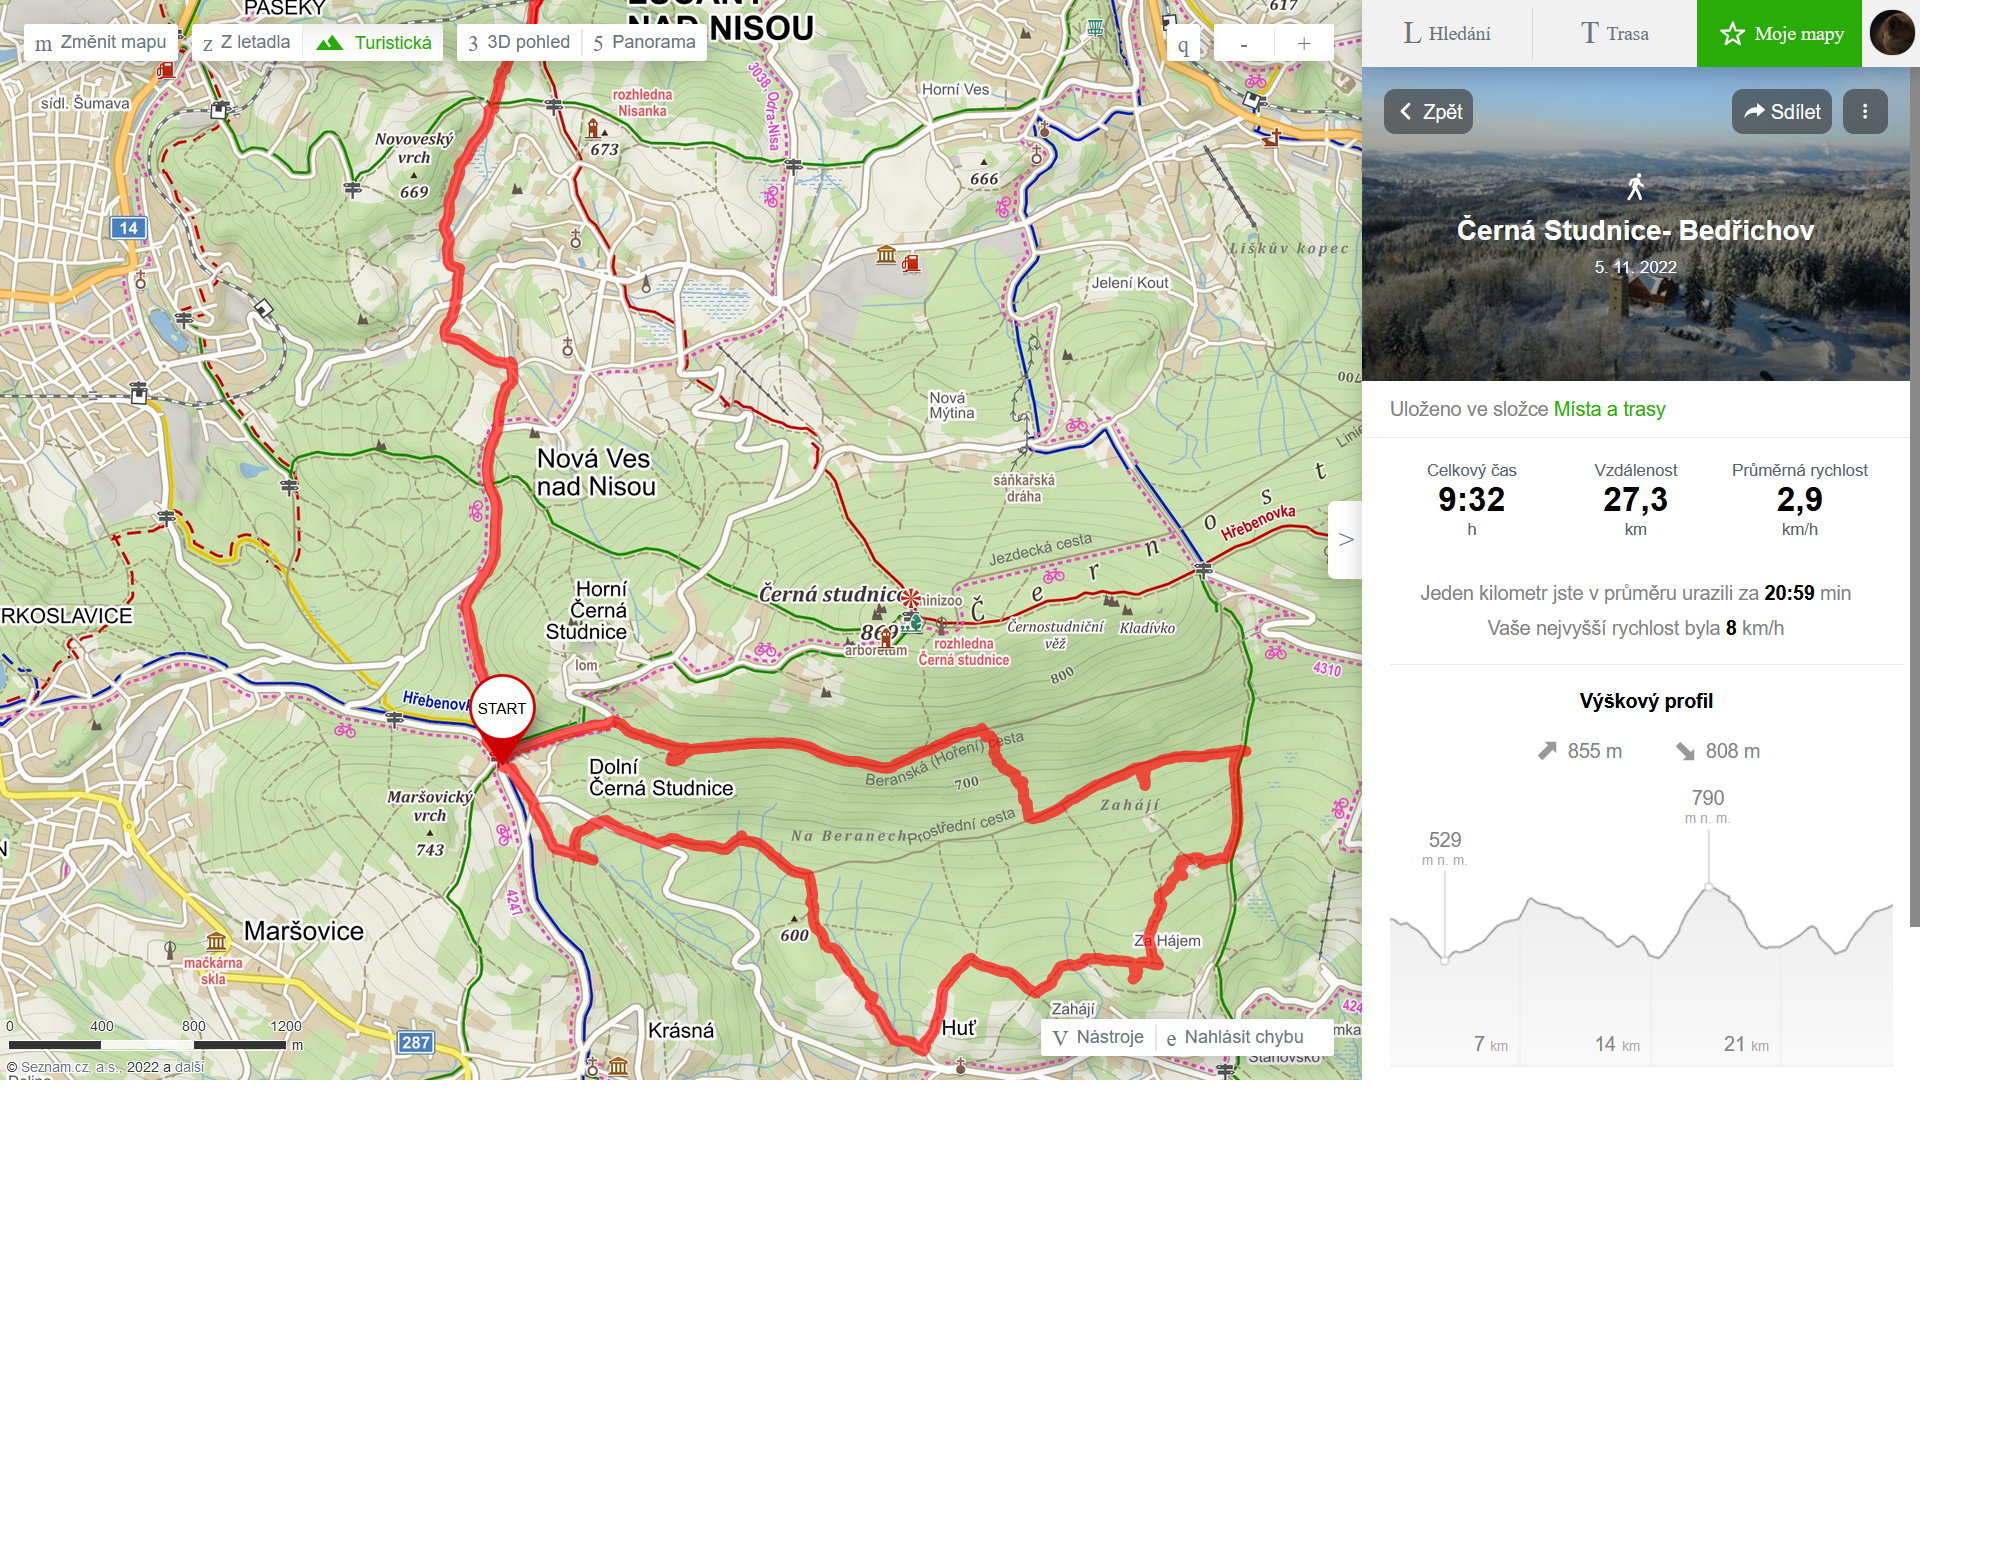The image size is (2004, 1548).
Task: Select the Turistická map layer
Action: point(374,42)
